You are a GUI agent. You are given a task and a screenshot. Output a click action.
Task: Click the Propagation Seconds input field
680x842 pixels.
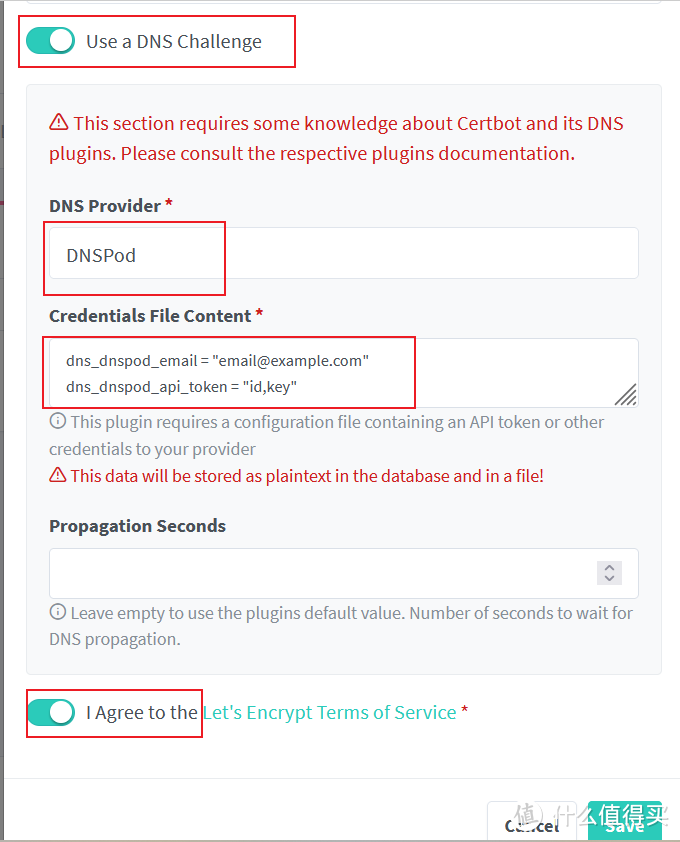point(320,573)
